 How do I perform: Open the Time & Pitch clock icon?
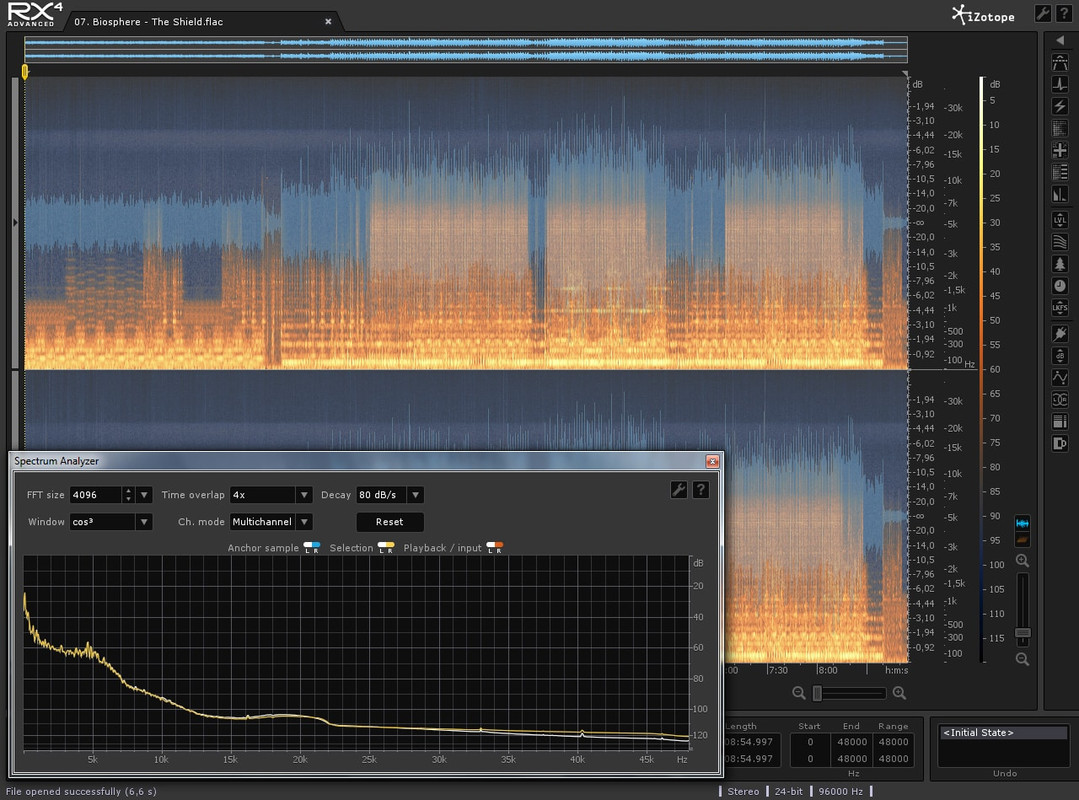pyautogui.click(x=1060, y=286)
